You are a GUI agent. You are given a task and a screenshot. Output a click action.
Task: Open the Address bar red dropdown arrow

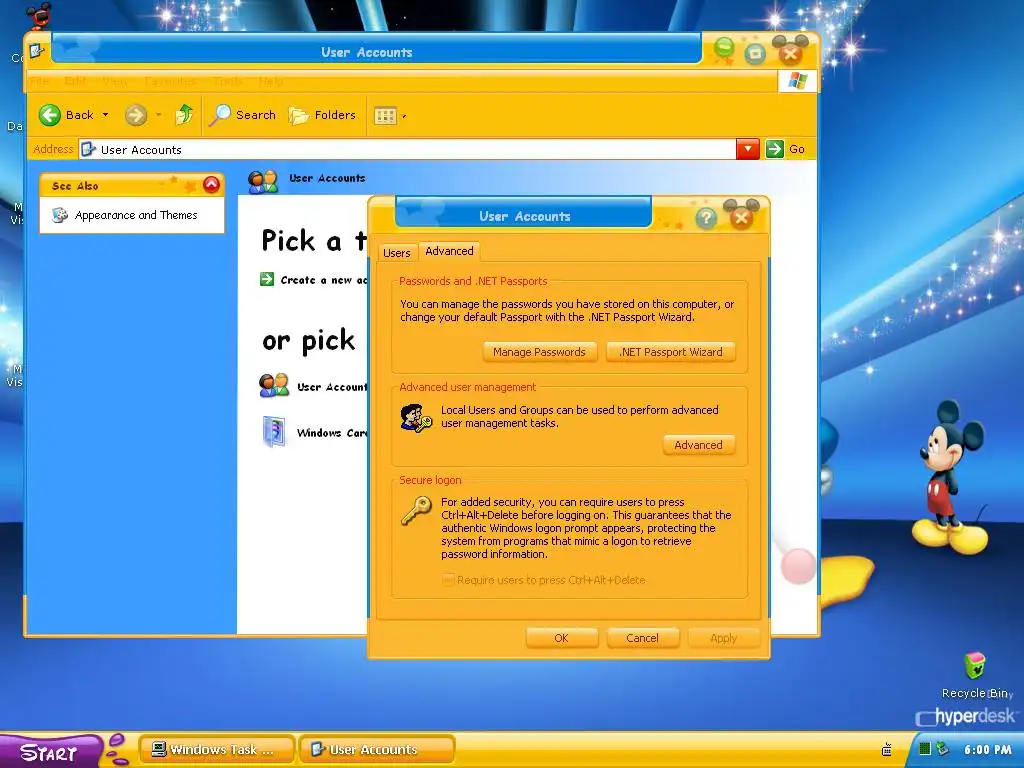click(748, 149)
